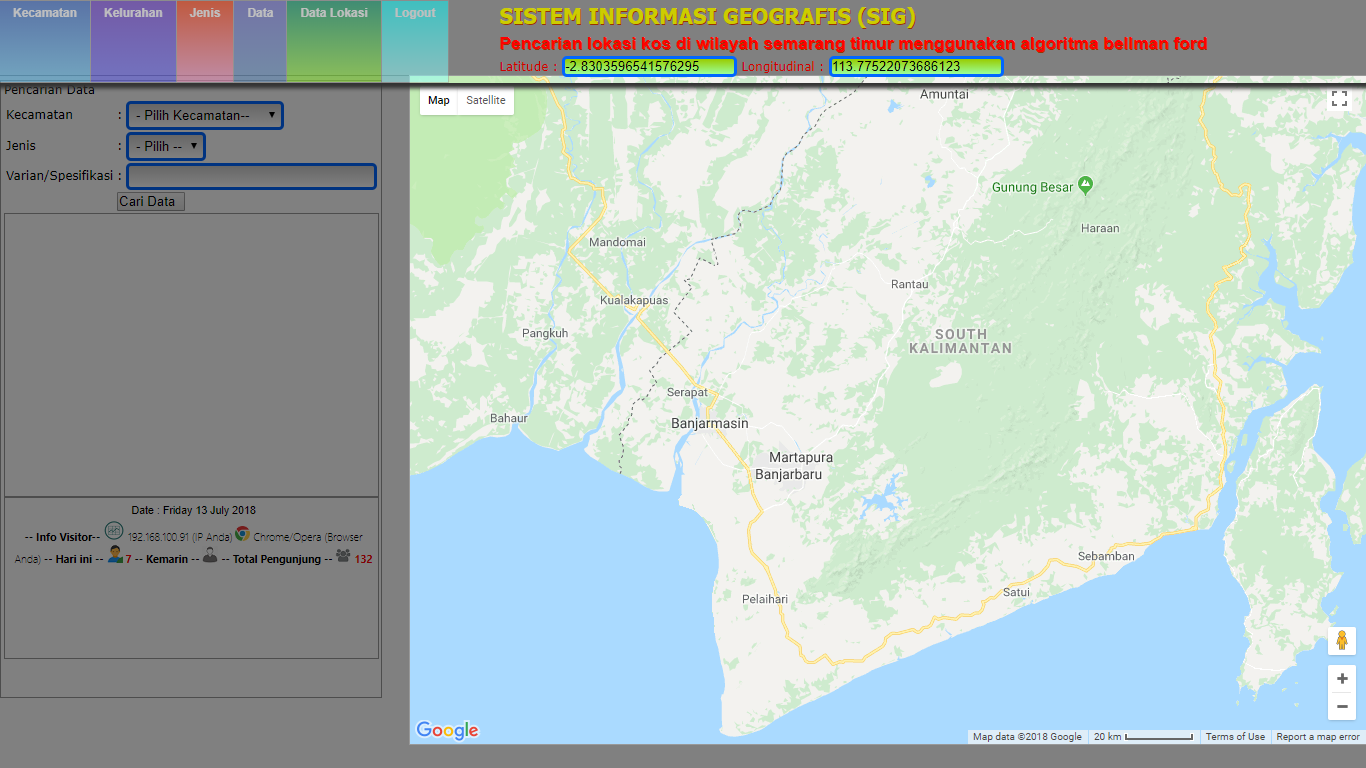The image size is (1366, 768).
Task: Open the Pilih Kecamatan dropdown
Action: coord(205,115)
